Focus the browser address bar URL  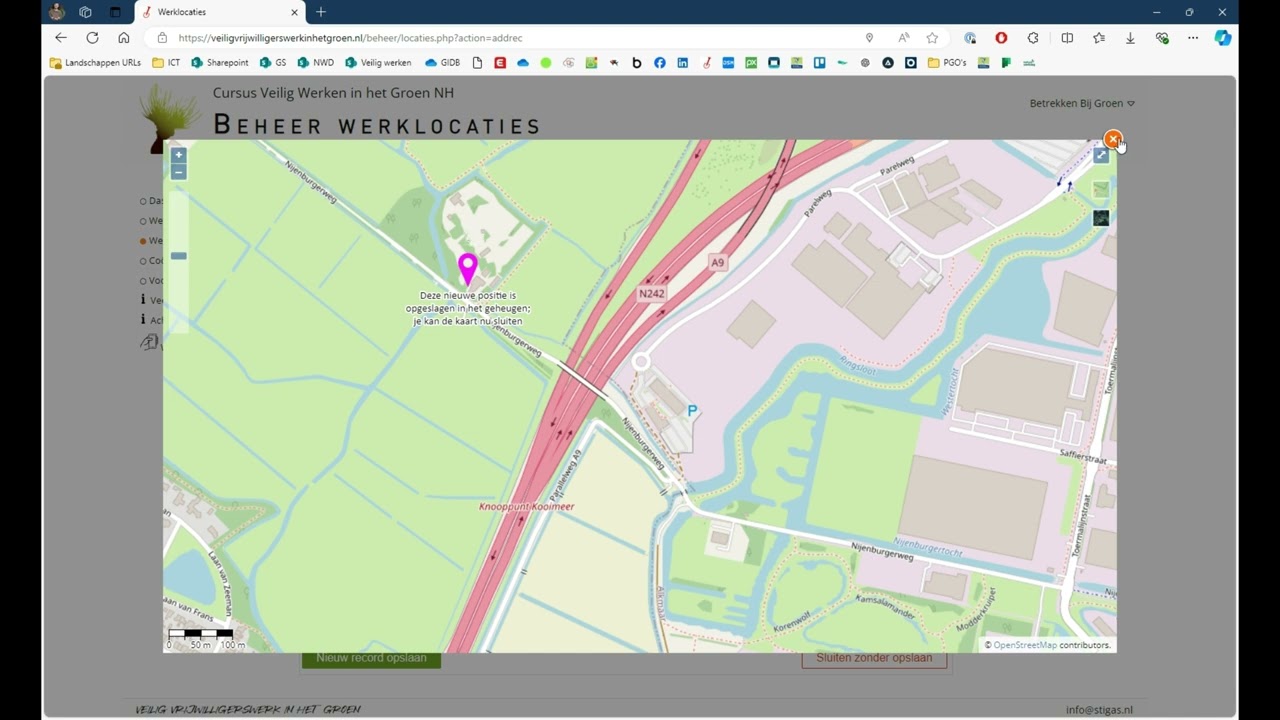coord(350,38)
